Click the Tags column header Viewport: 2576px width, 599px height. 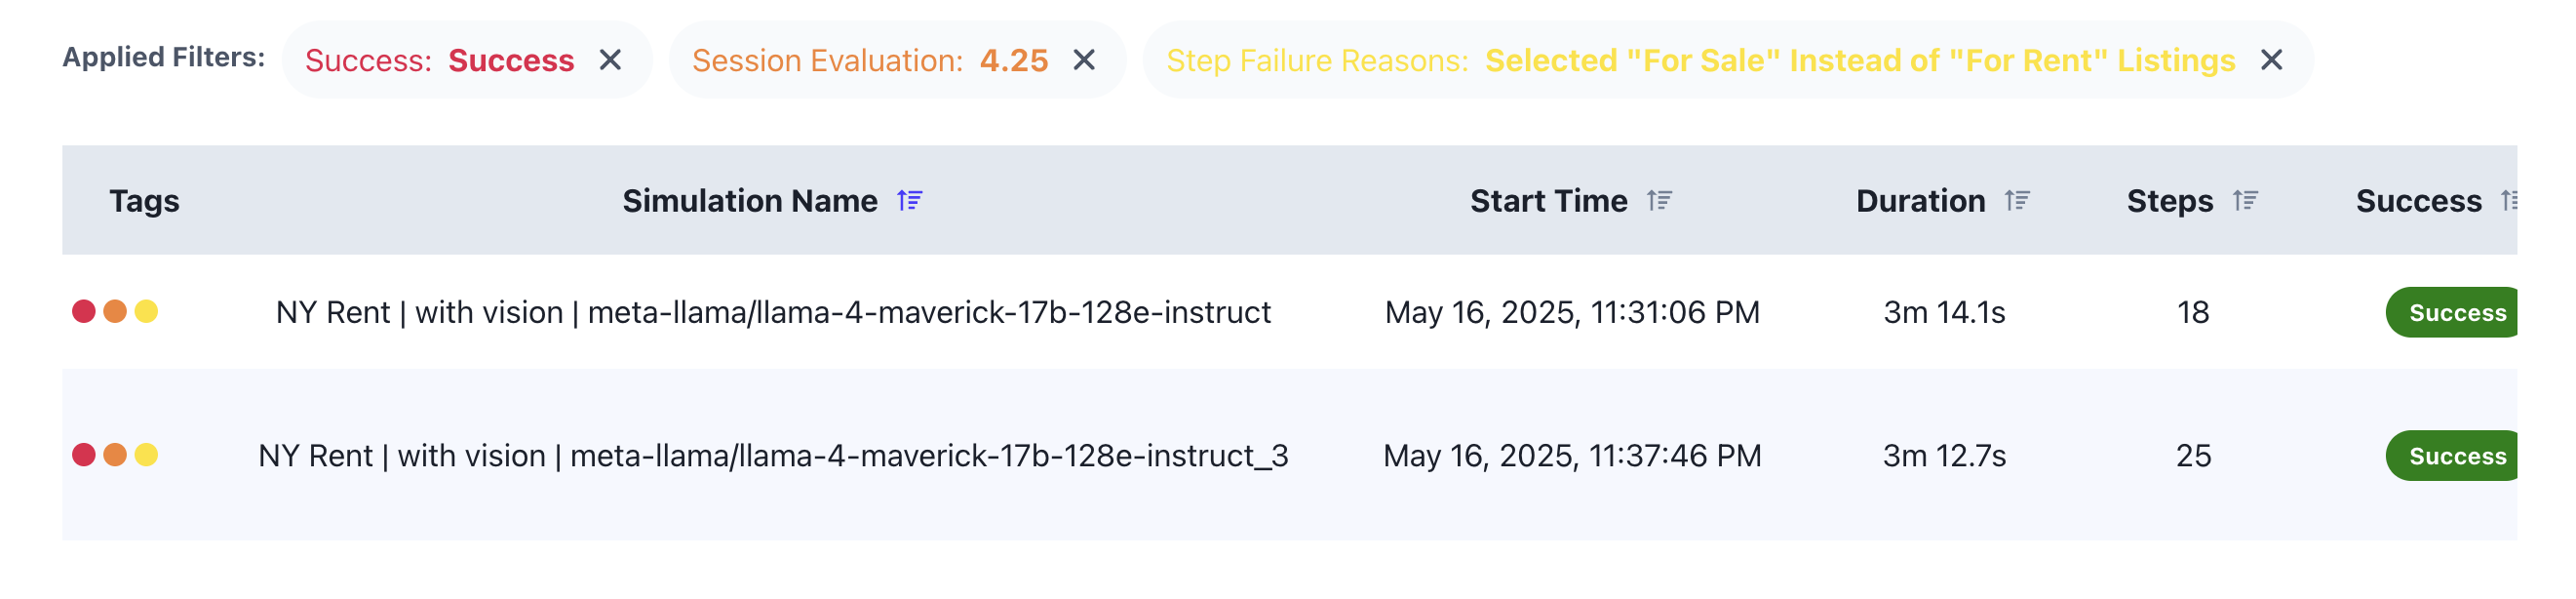[144, 201]
